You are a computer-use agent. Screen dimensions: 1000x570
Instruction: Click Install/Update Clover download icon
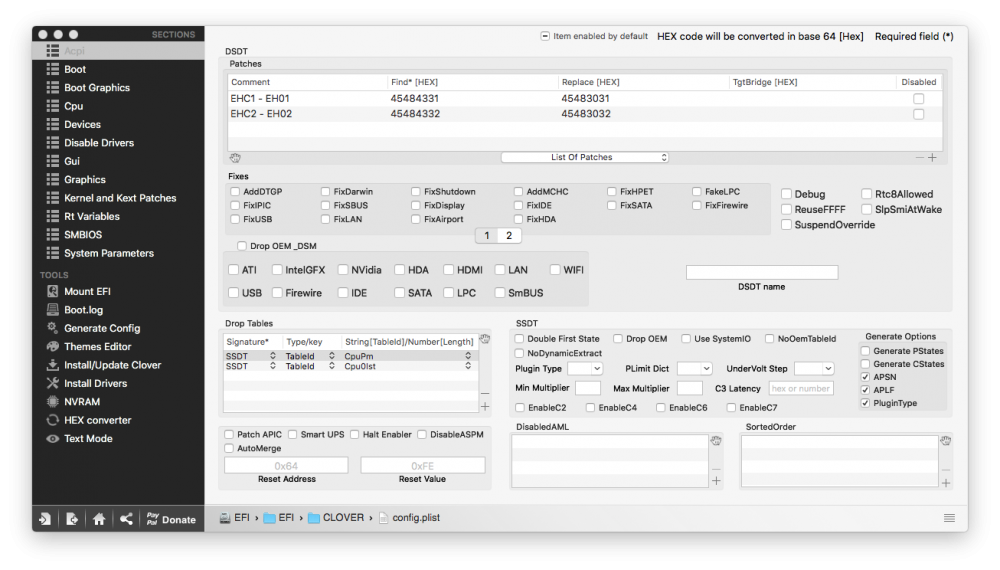(x=52, y=365)
